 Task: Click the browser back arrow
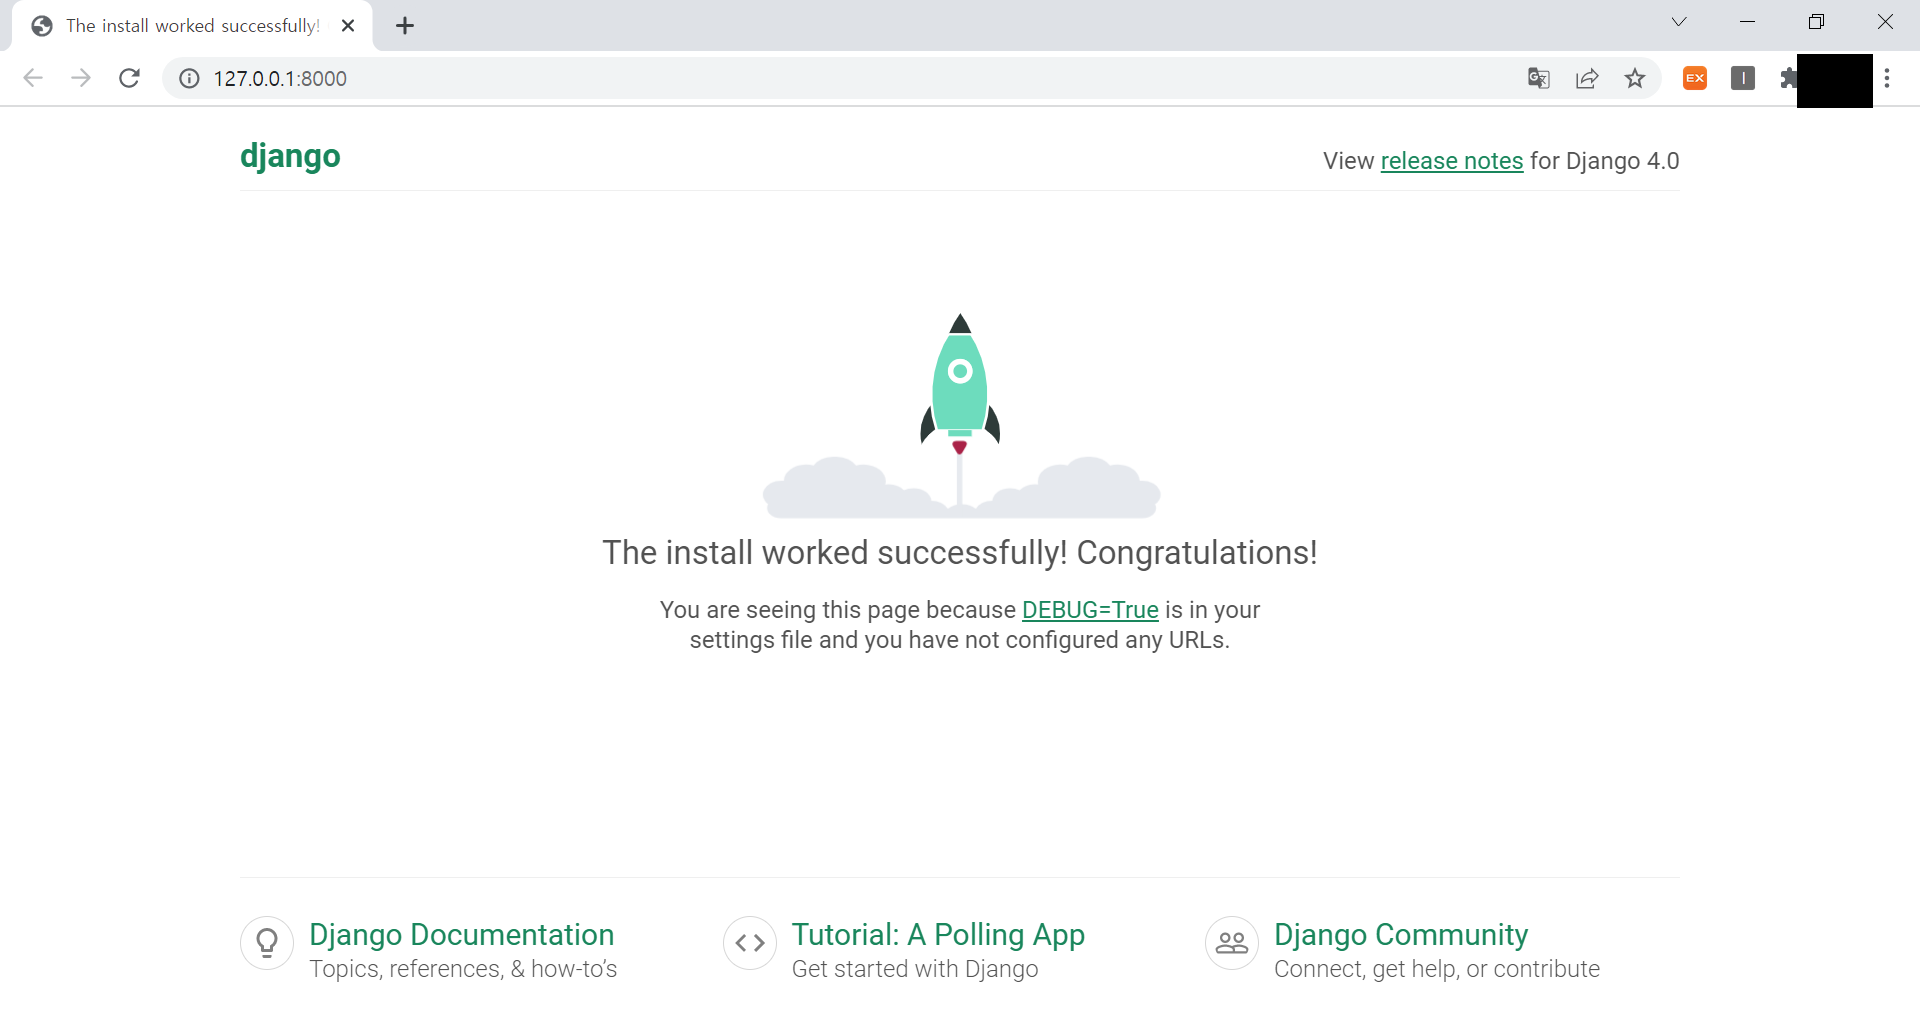[33, 78]
